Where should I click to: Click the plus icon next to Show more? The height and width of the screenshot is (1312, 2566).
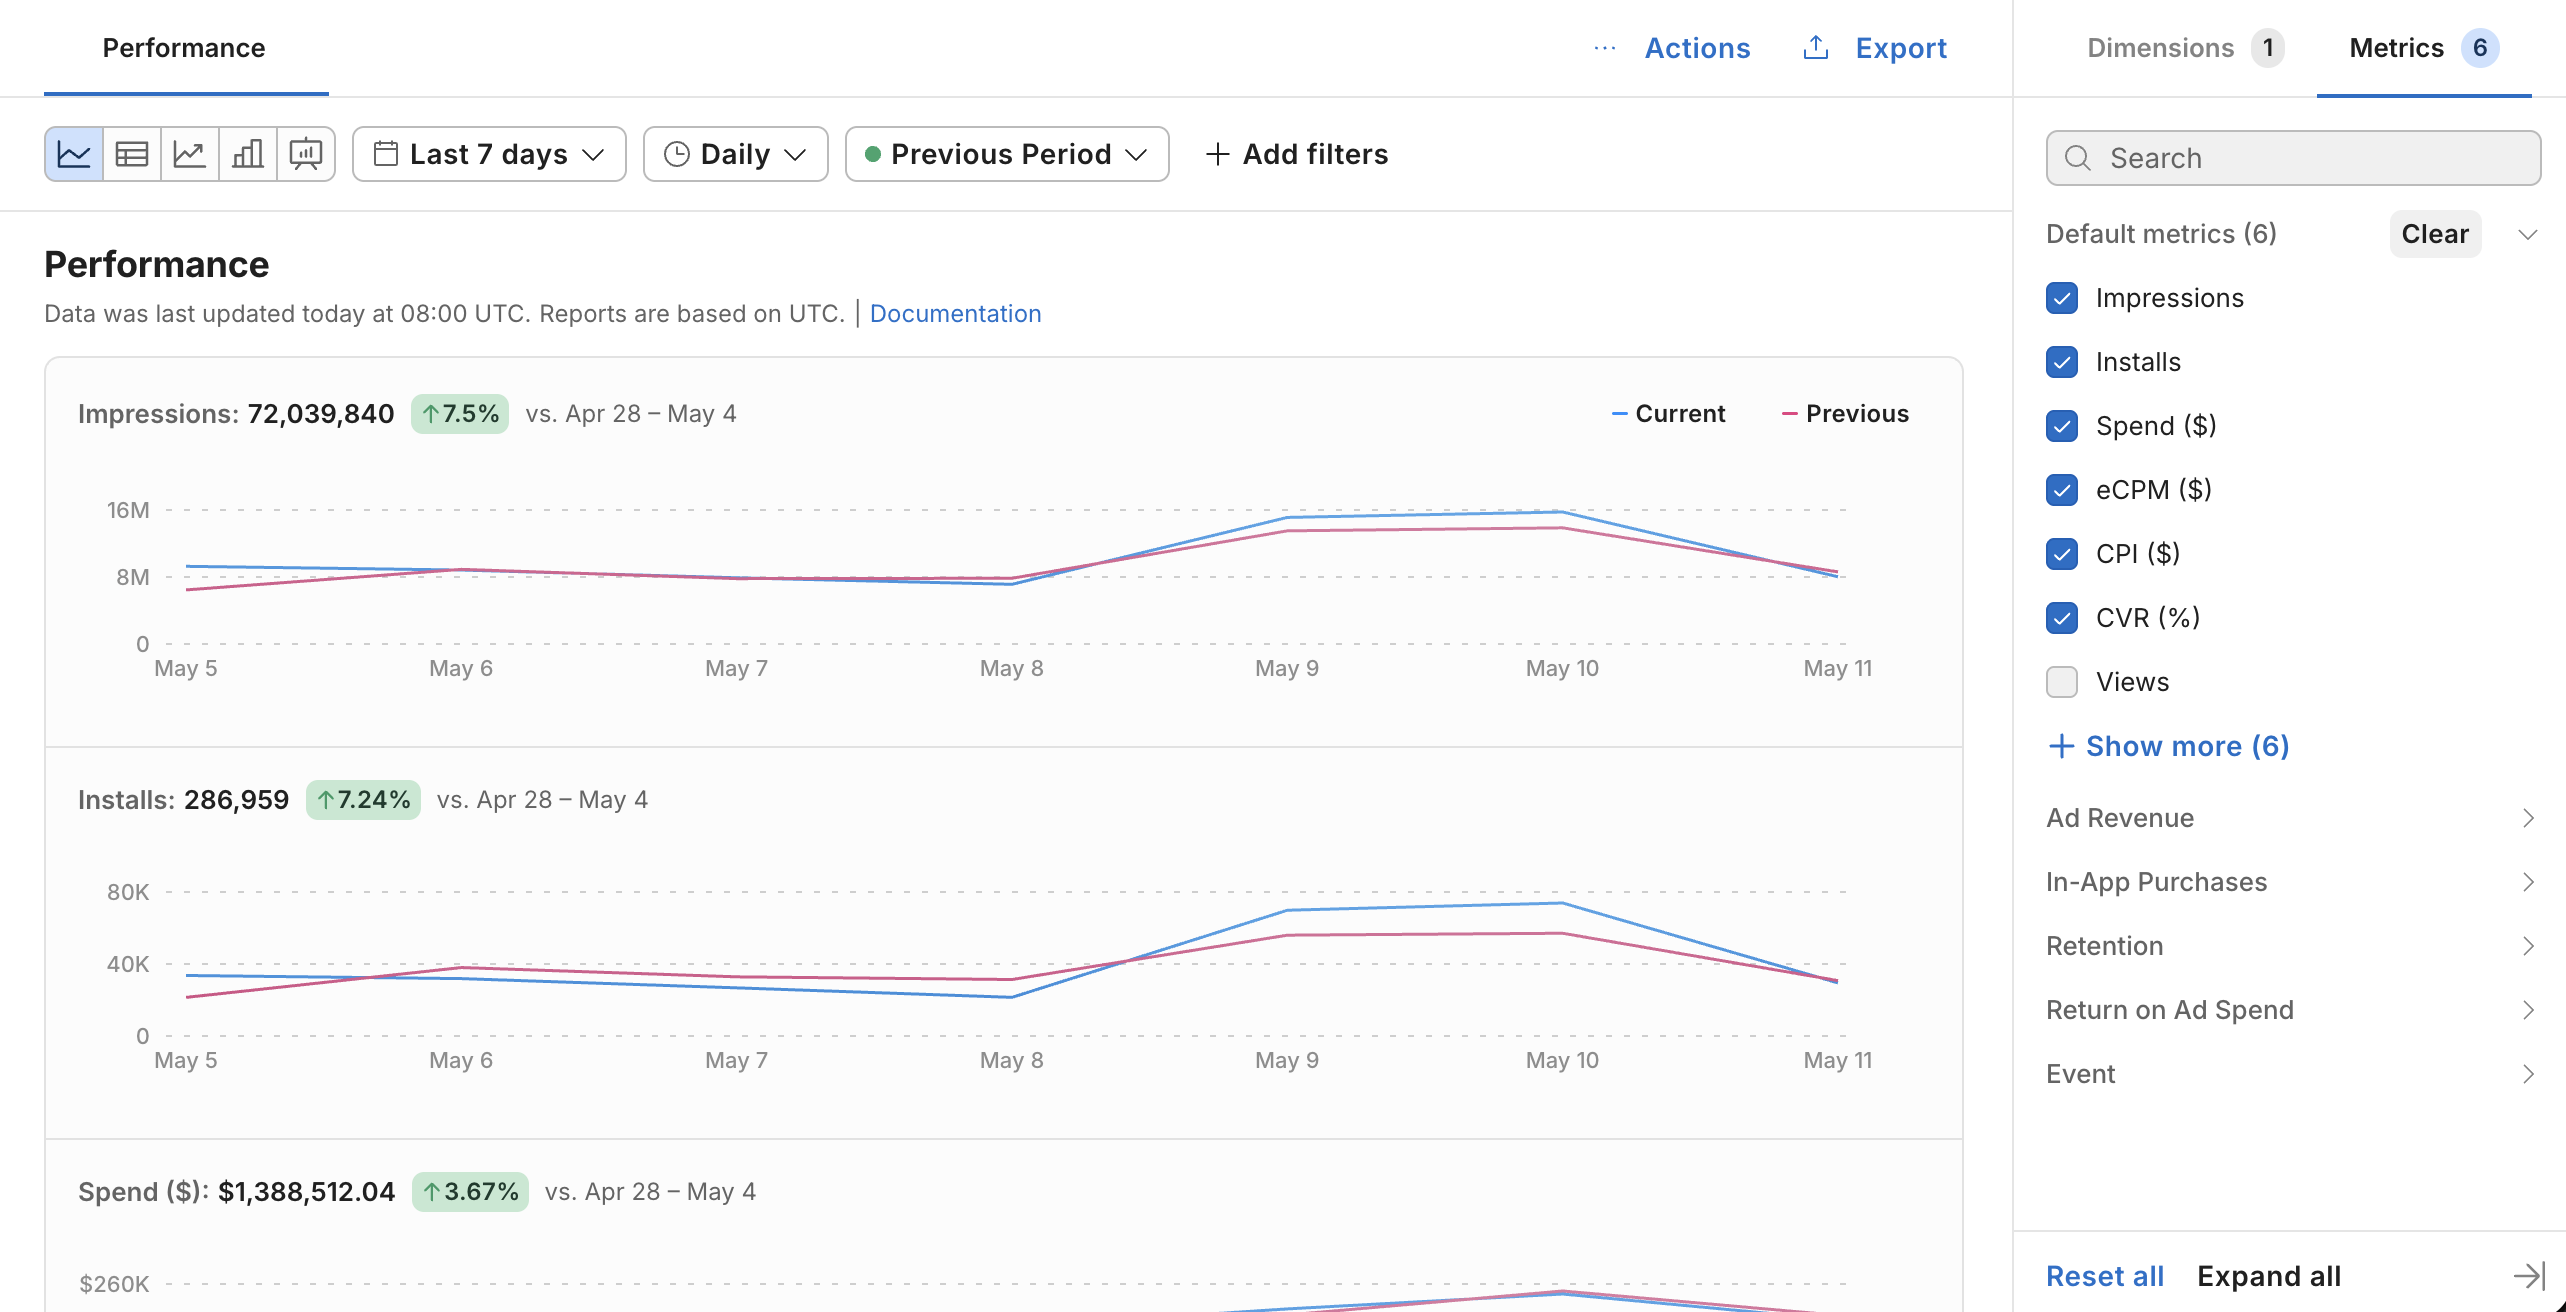pyautogui.click(x=2061, y=746)
